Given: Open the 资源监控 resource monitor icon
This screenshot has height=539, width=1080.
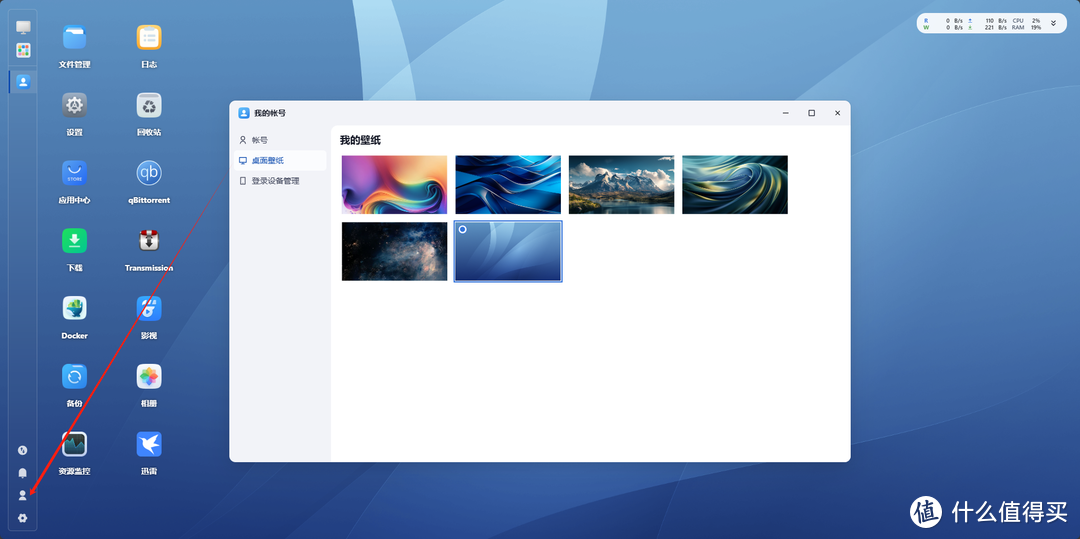Looking at the screenshot, I should click(x=74, y=444).
